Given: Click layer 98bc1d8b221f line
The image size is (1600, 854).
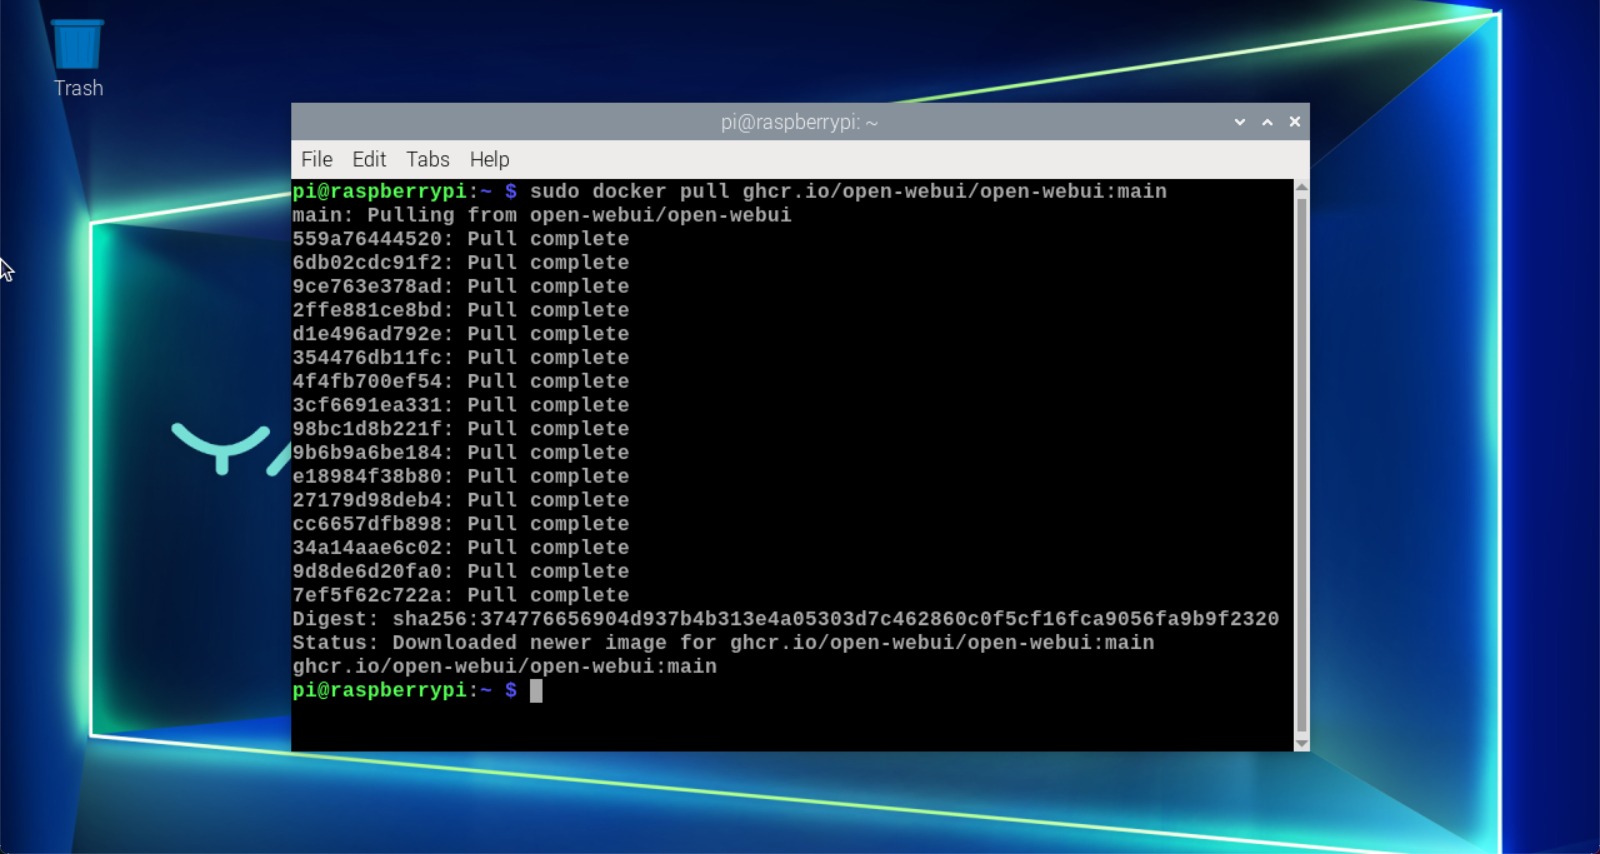Looking at the screenshot, I should point(461,429).
